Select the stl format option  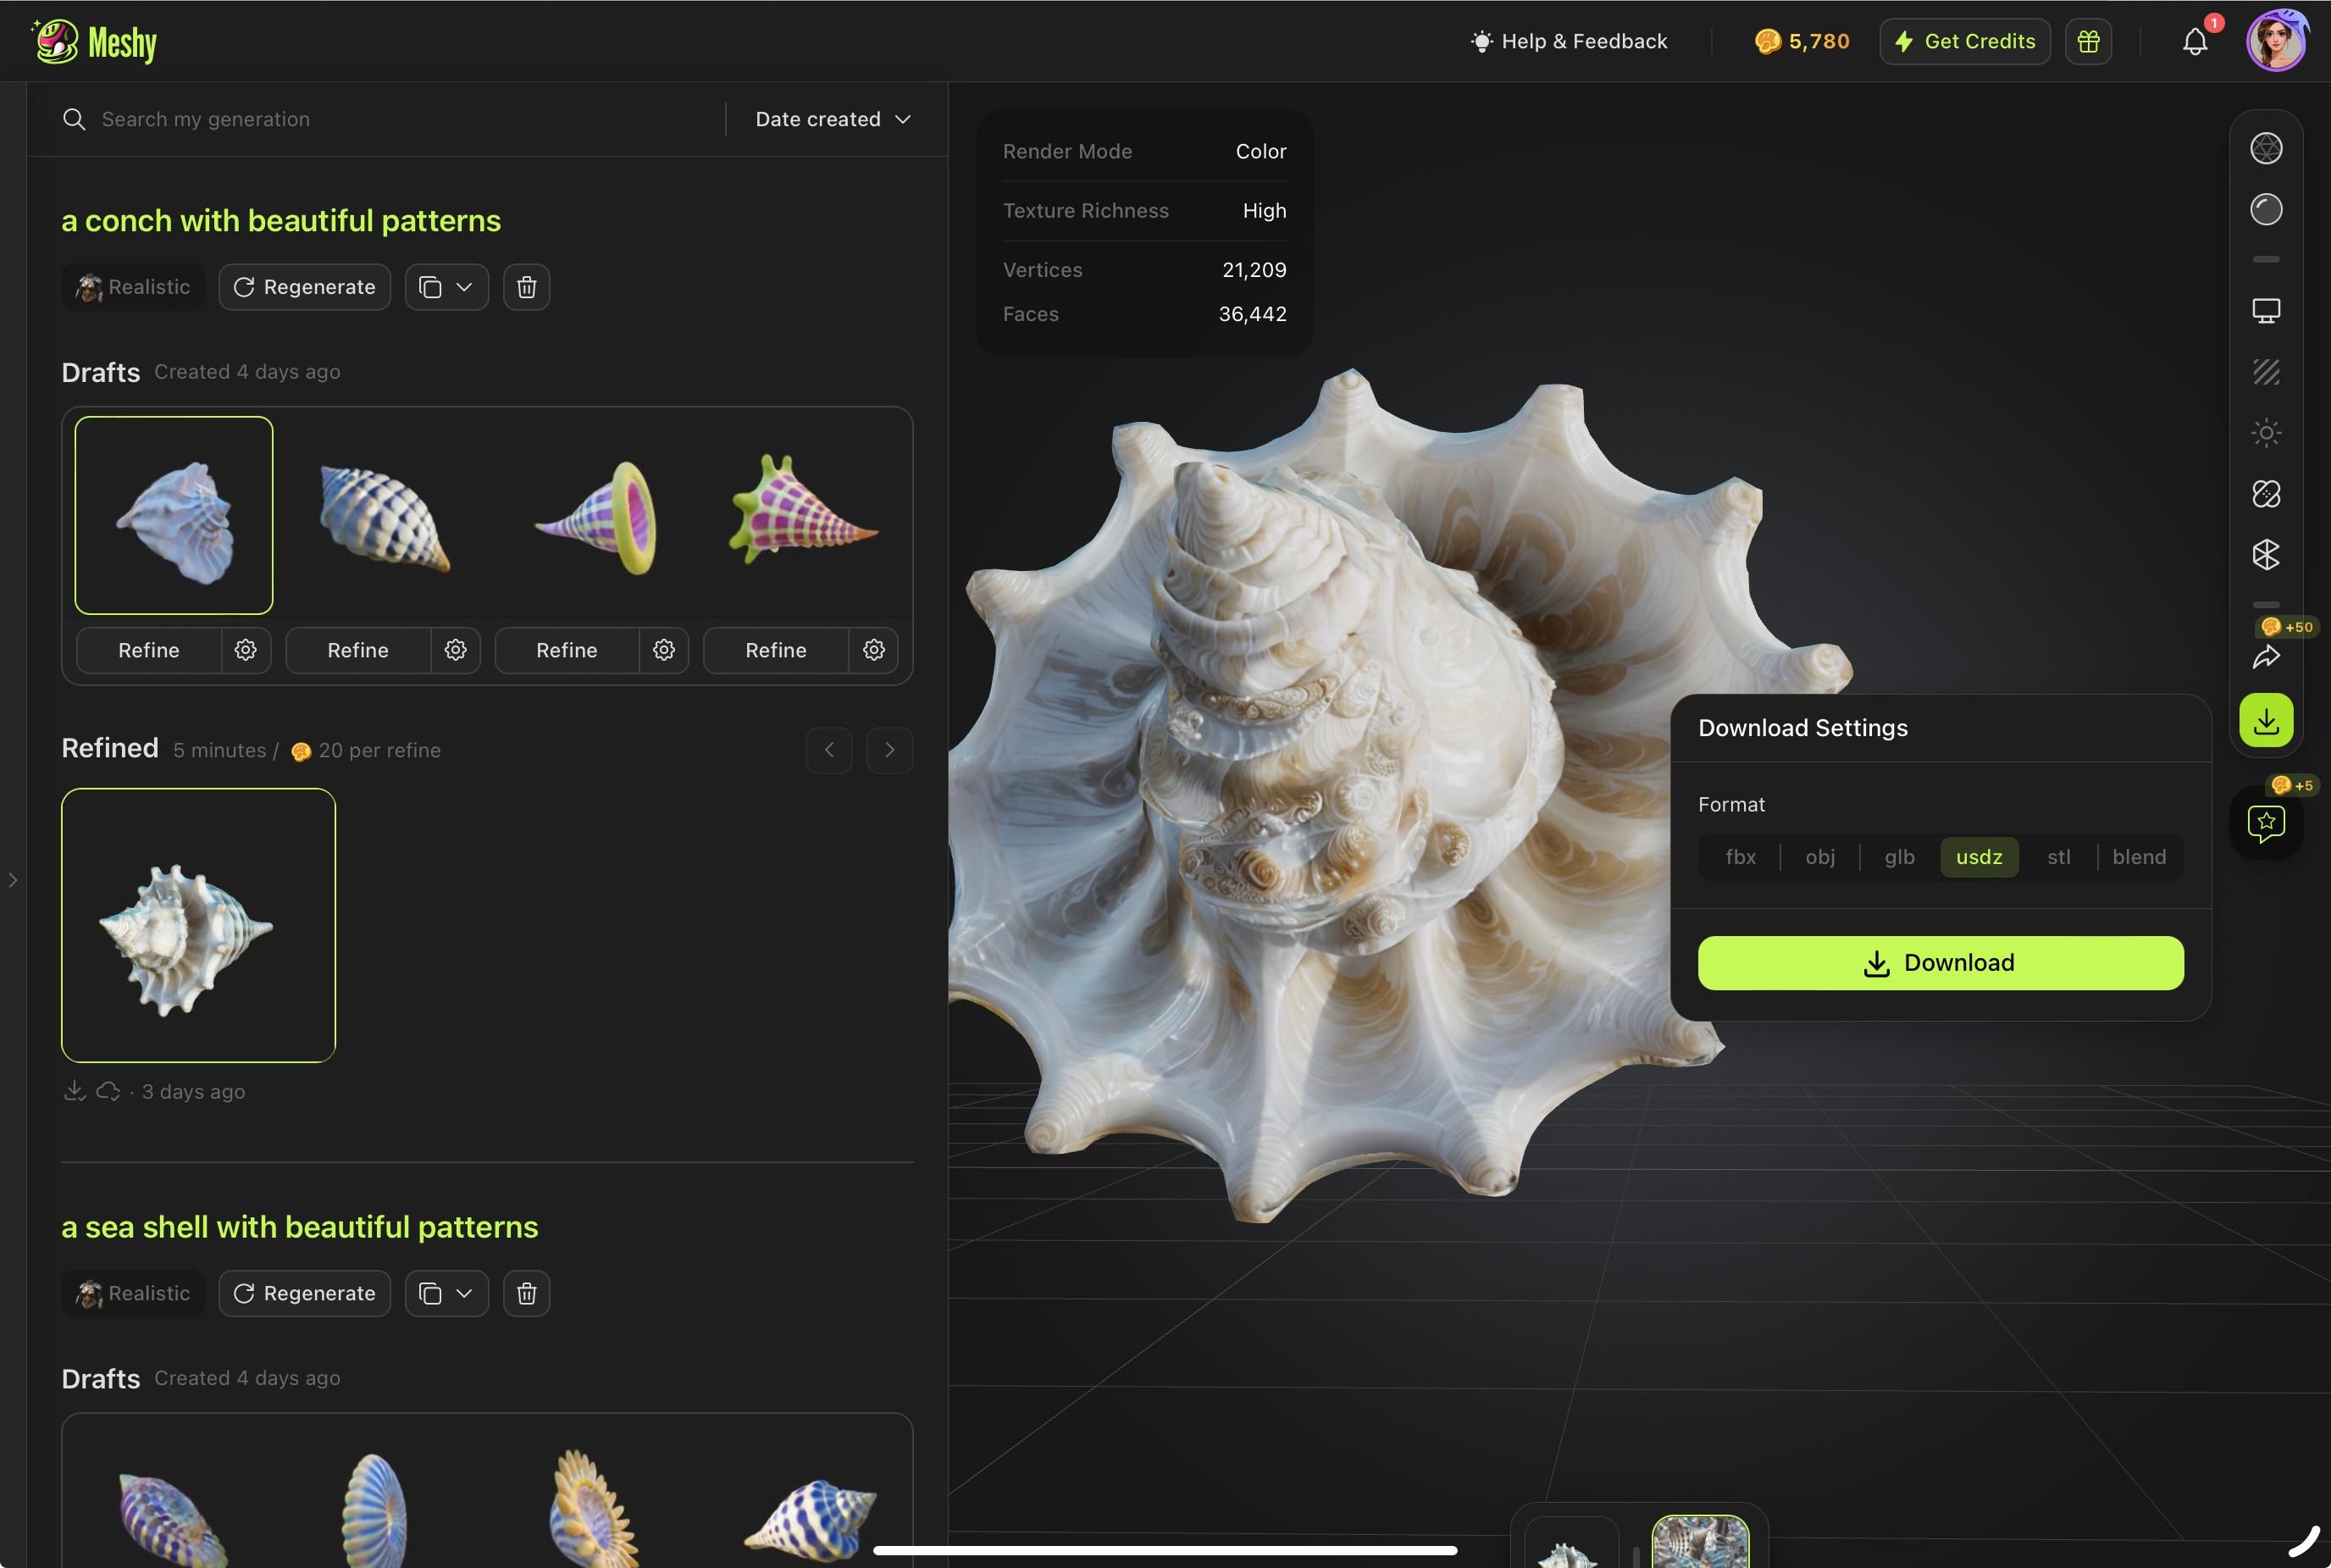(2060, 856)
